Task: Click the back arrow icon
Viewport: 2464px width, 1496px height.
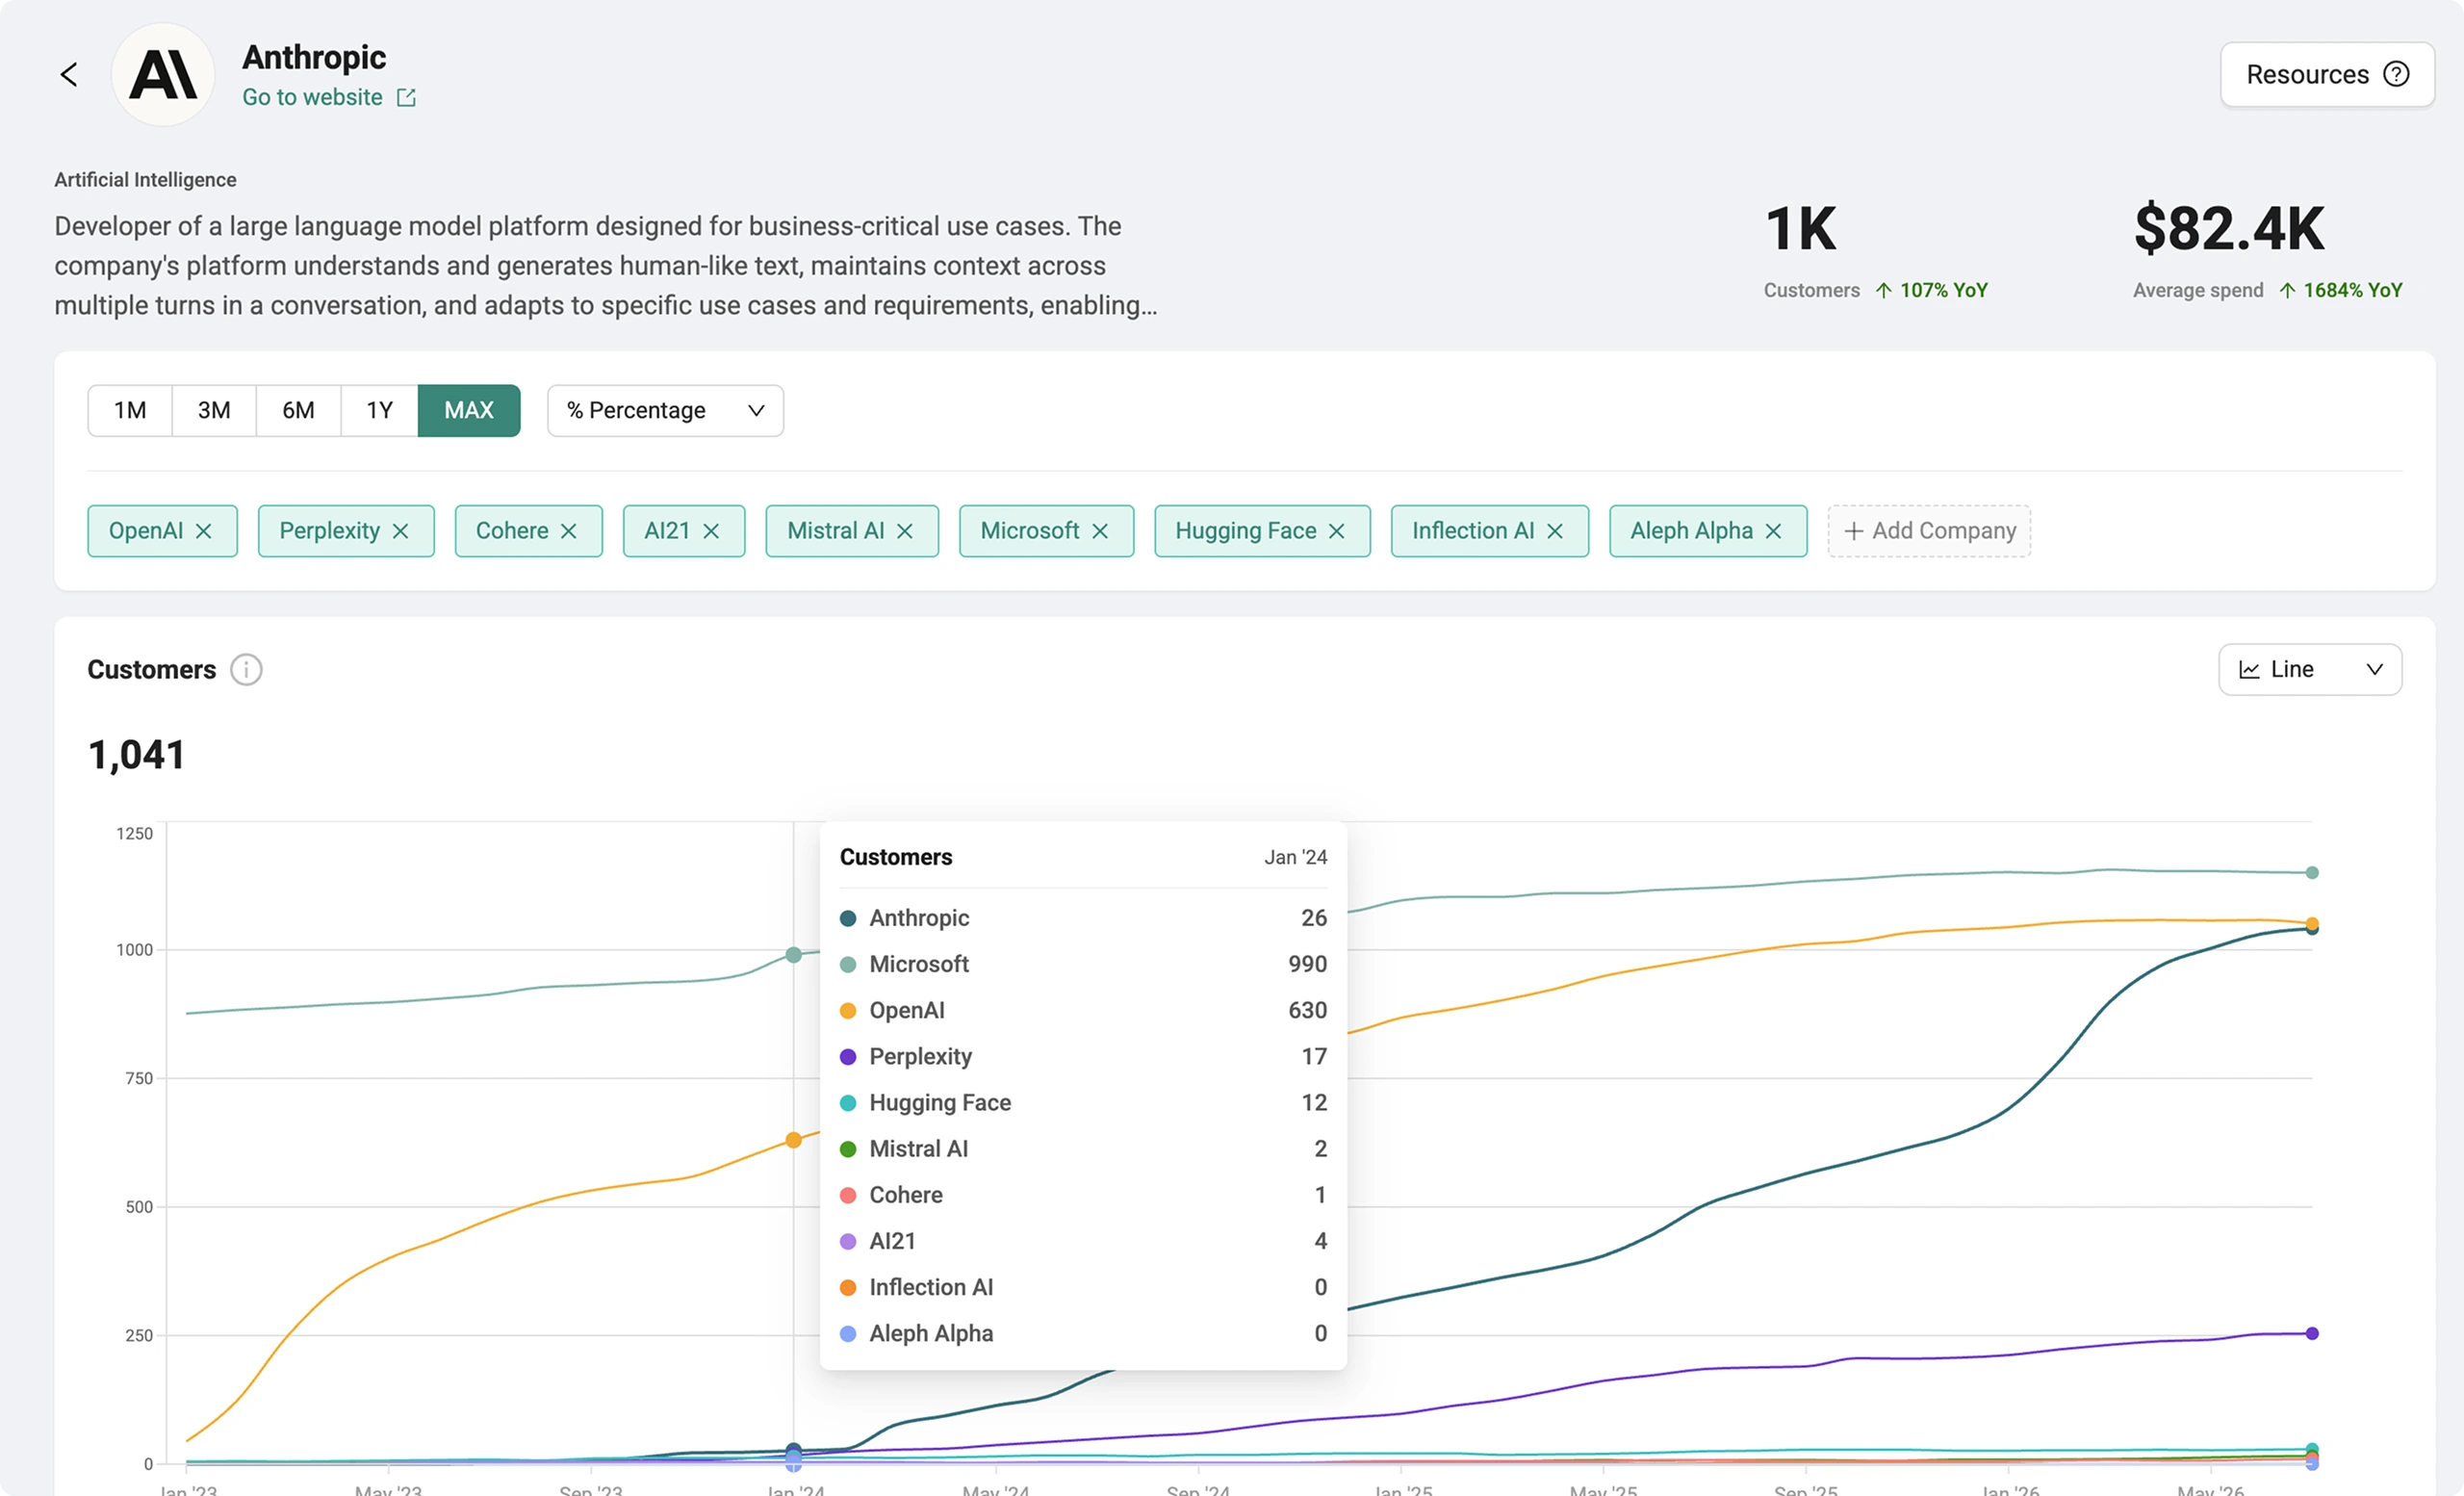Action: click(x=69, y=74)
